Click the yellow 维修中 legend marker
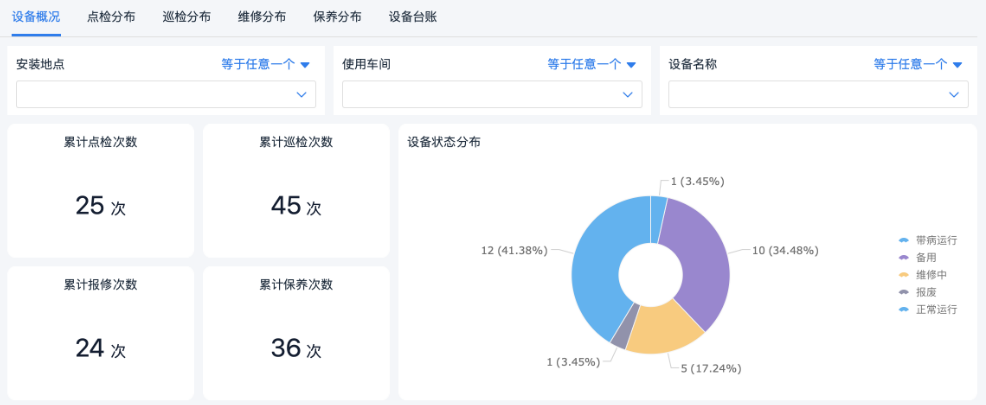The width and height of the screenshot is (986, 405). [904, 274]
